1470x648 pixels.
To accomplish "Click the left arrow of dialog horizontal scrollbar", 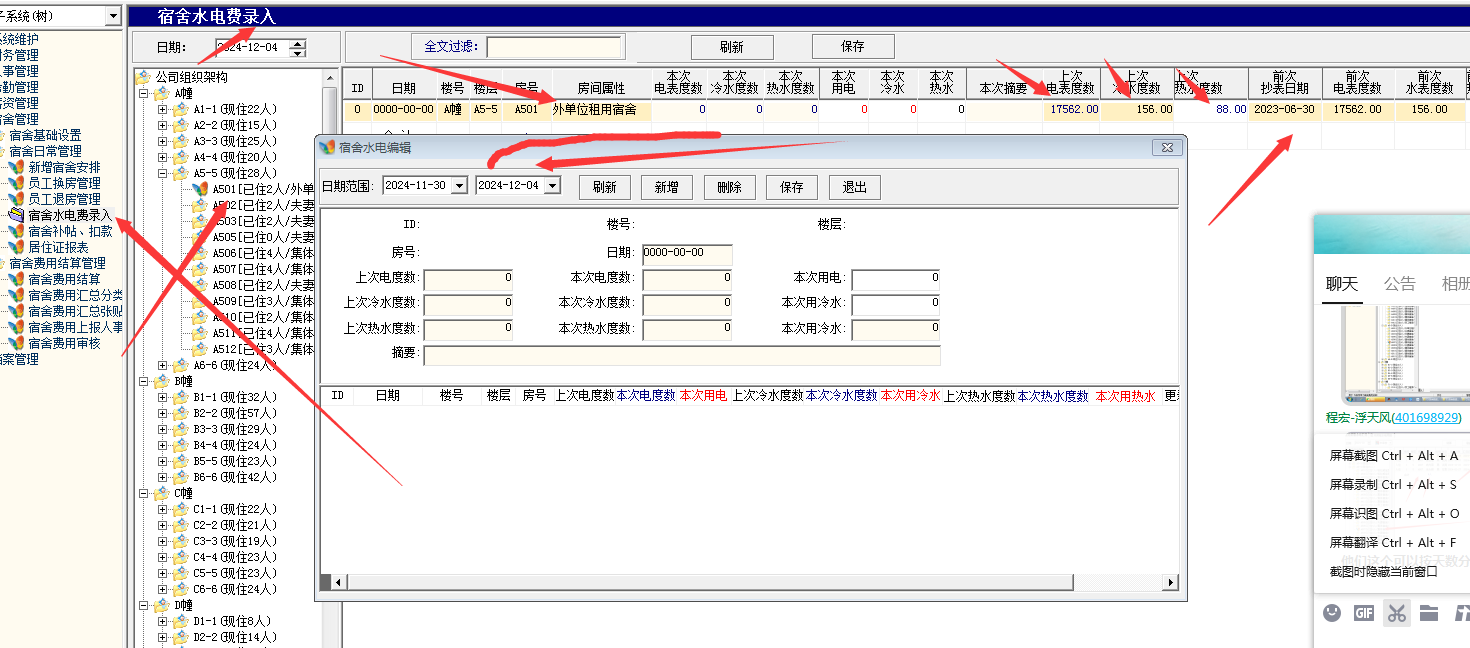I will click(x=338, y=582).
